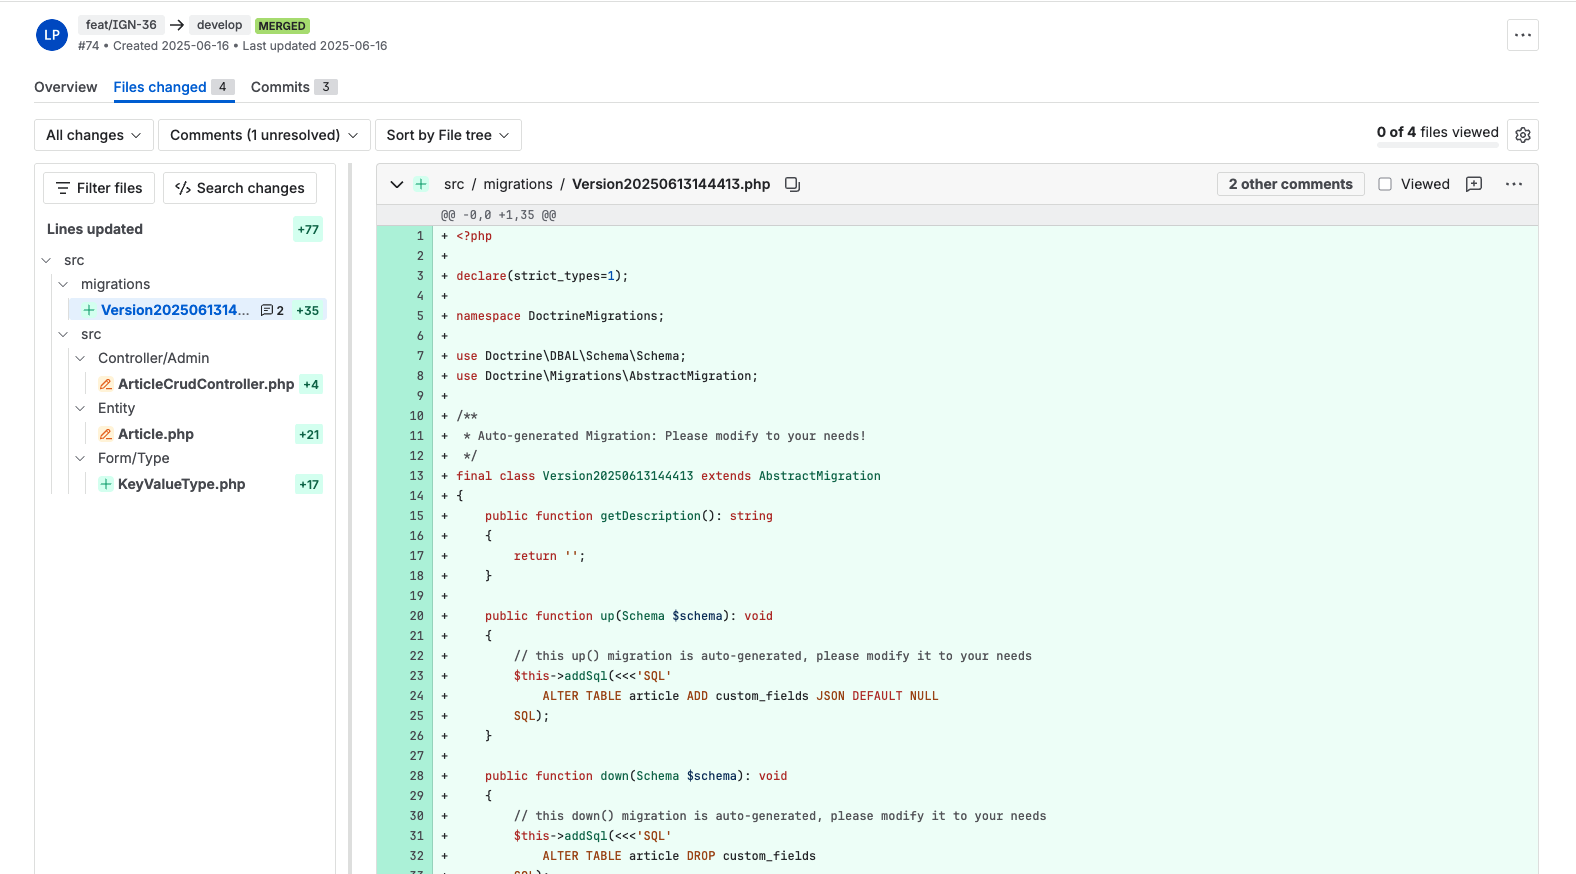Image resolution: width=1576 pixels, height=874 pixels.
Task: Open file-level more options ellipsis
Action: tap(1513, 184)
